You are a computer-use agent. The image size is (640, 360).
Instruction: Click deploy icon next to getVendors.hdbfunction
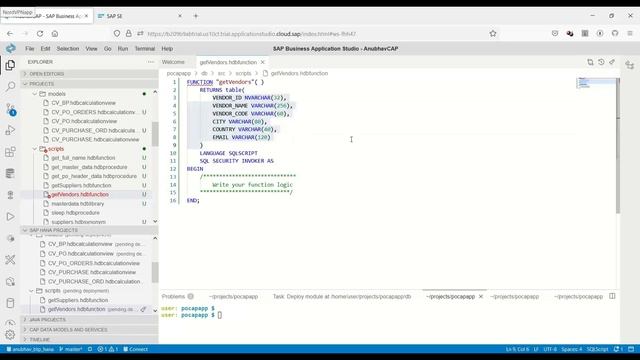(143, 309)
